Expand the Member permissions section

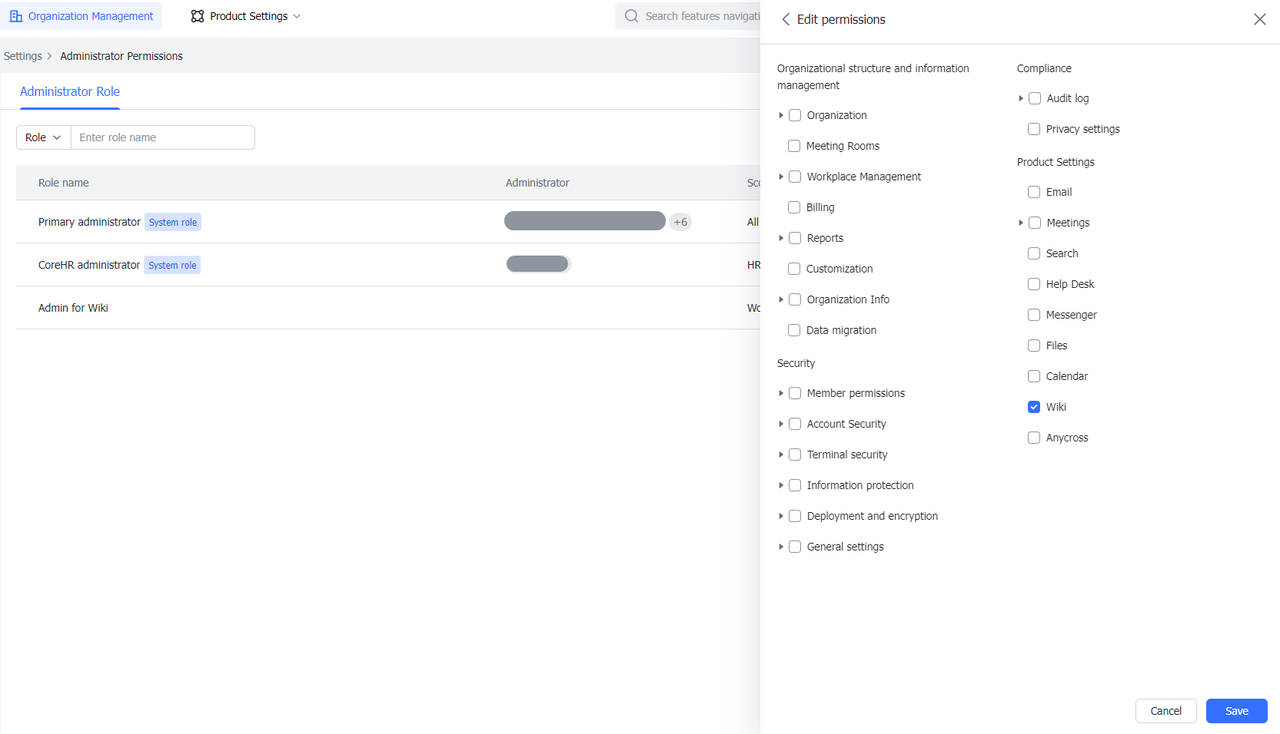[781, 392]
